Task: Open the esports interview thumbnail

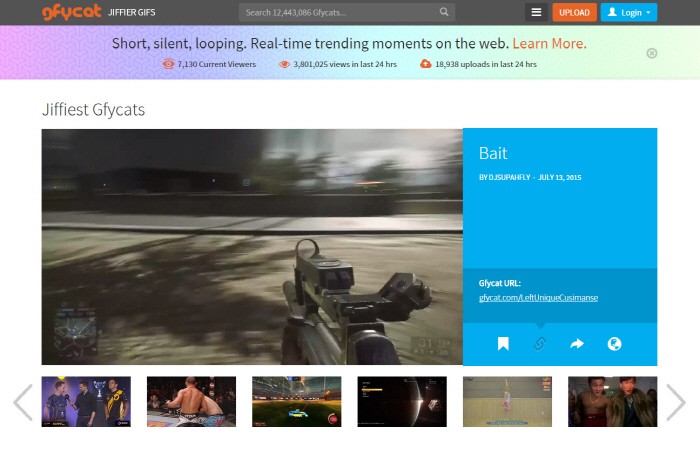Action: (x=86, y=402)
